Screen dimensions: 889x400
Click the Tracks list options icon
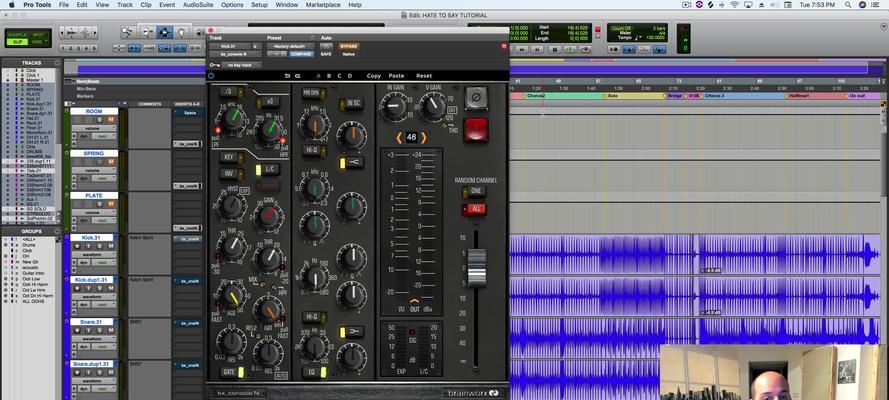[x=57, y=63]
